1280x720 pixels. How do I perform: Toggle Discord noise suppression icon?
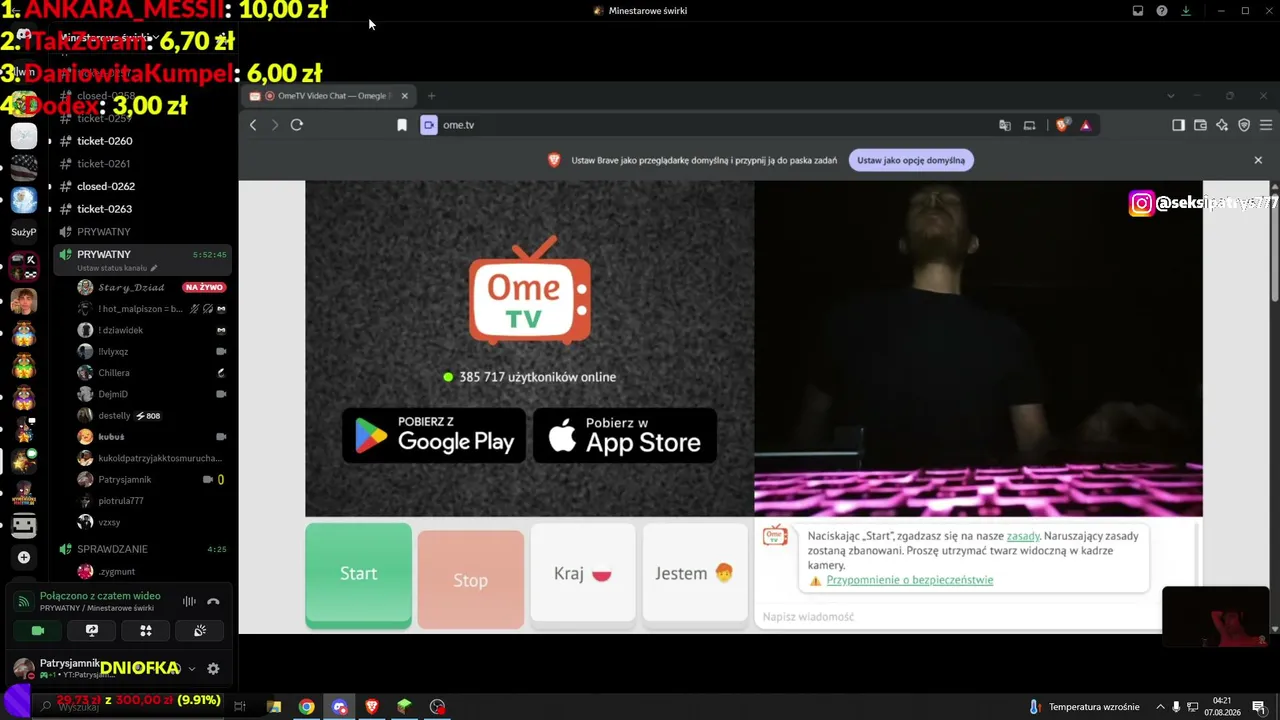(189, 601)
